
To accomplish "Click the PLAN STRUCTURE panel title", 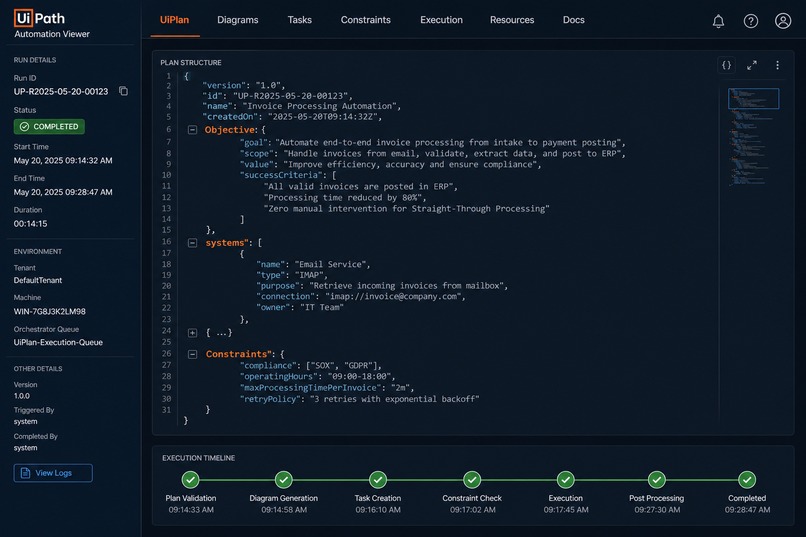I will pyautogui.click(x=191, y=63).
